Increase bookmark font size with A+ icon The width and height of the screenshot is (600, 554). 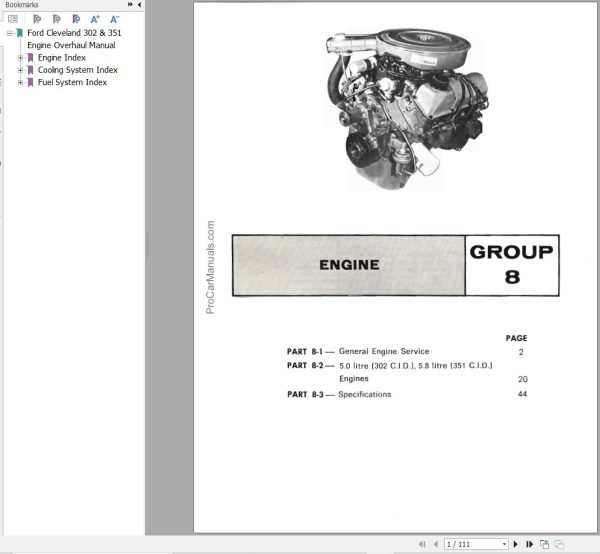tap(95, 19)
